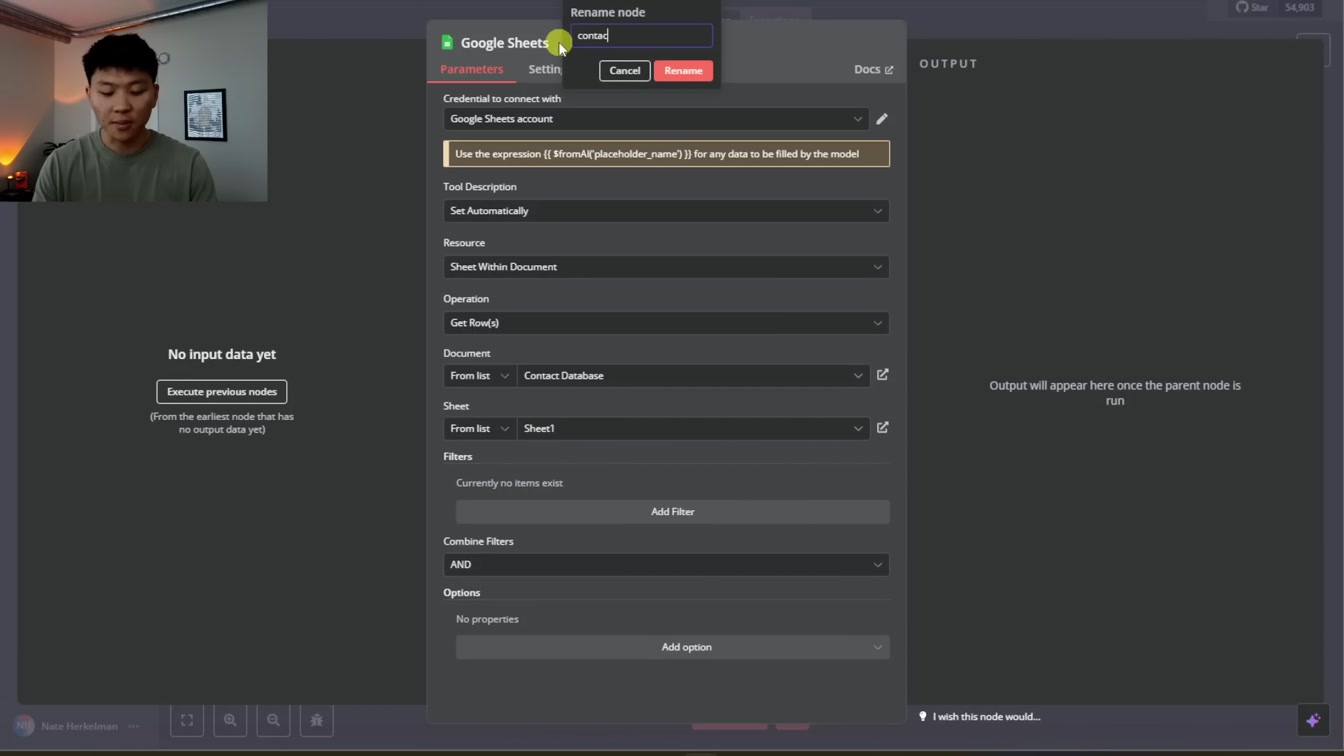Open the AI assistant sparkle button
This screenshot has width=1344, height=756.
[x=1313, y=720]
